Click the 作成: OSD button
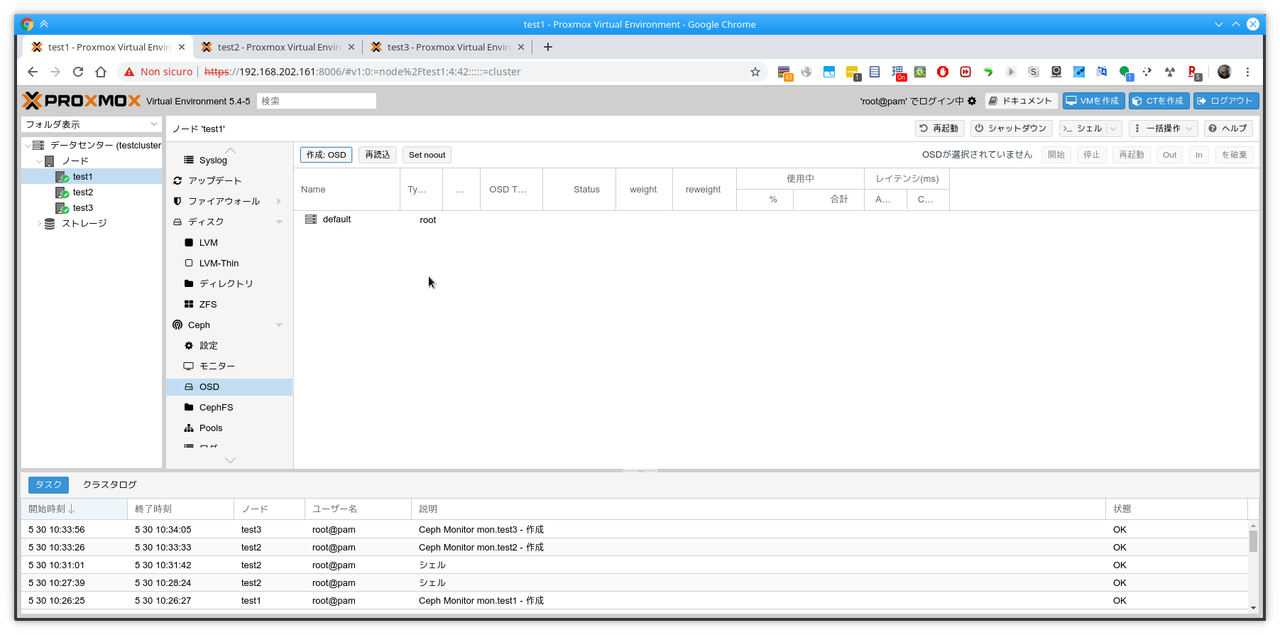The image size is (1280, 635). pyautogui.click(x=326, y=155)
